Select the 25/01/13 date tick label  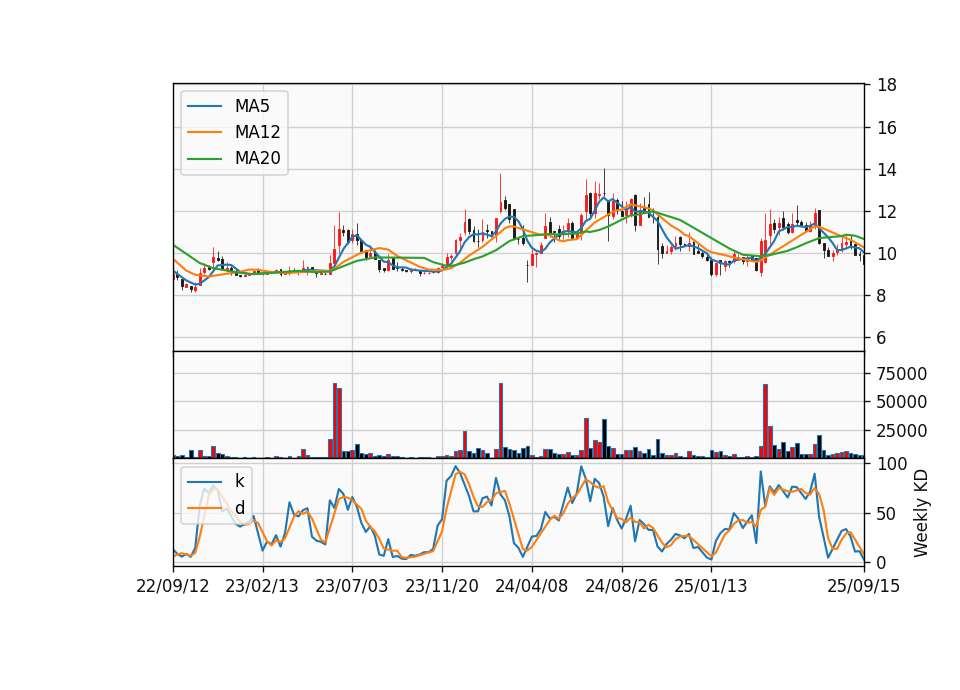click(711, 586)
